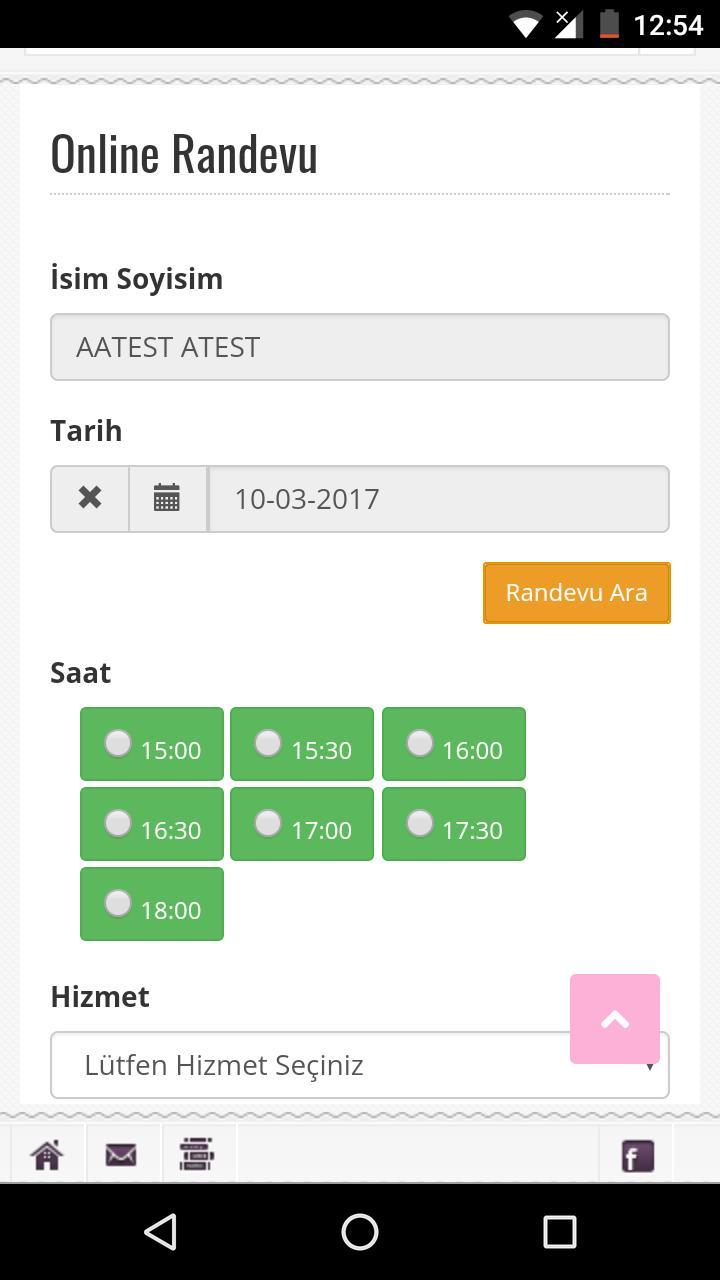Tap the stacked list icon in footer

(197, 1155)
